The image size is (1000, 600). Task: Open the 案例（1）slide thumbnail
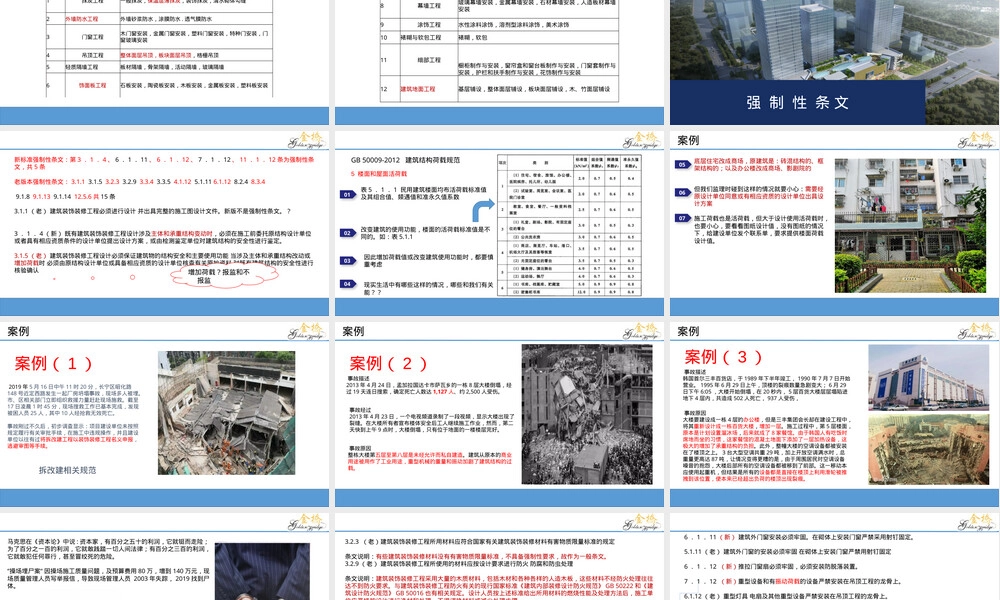coord(165,414)
